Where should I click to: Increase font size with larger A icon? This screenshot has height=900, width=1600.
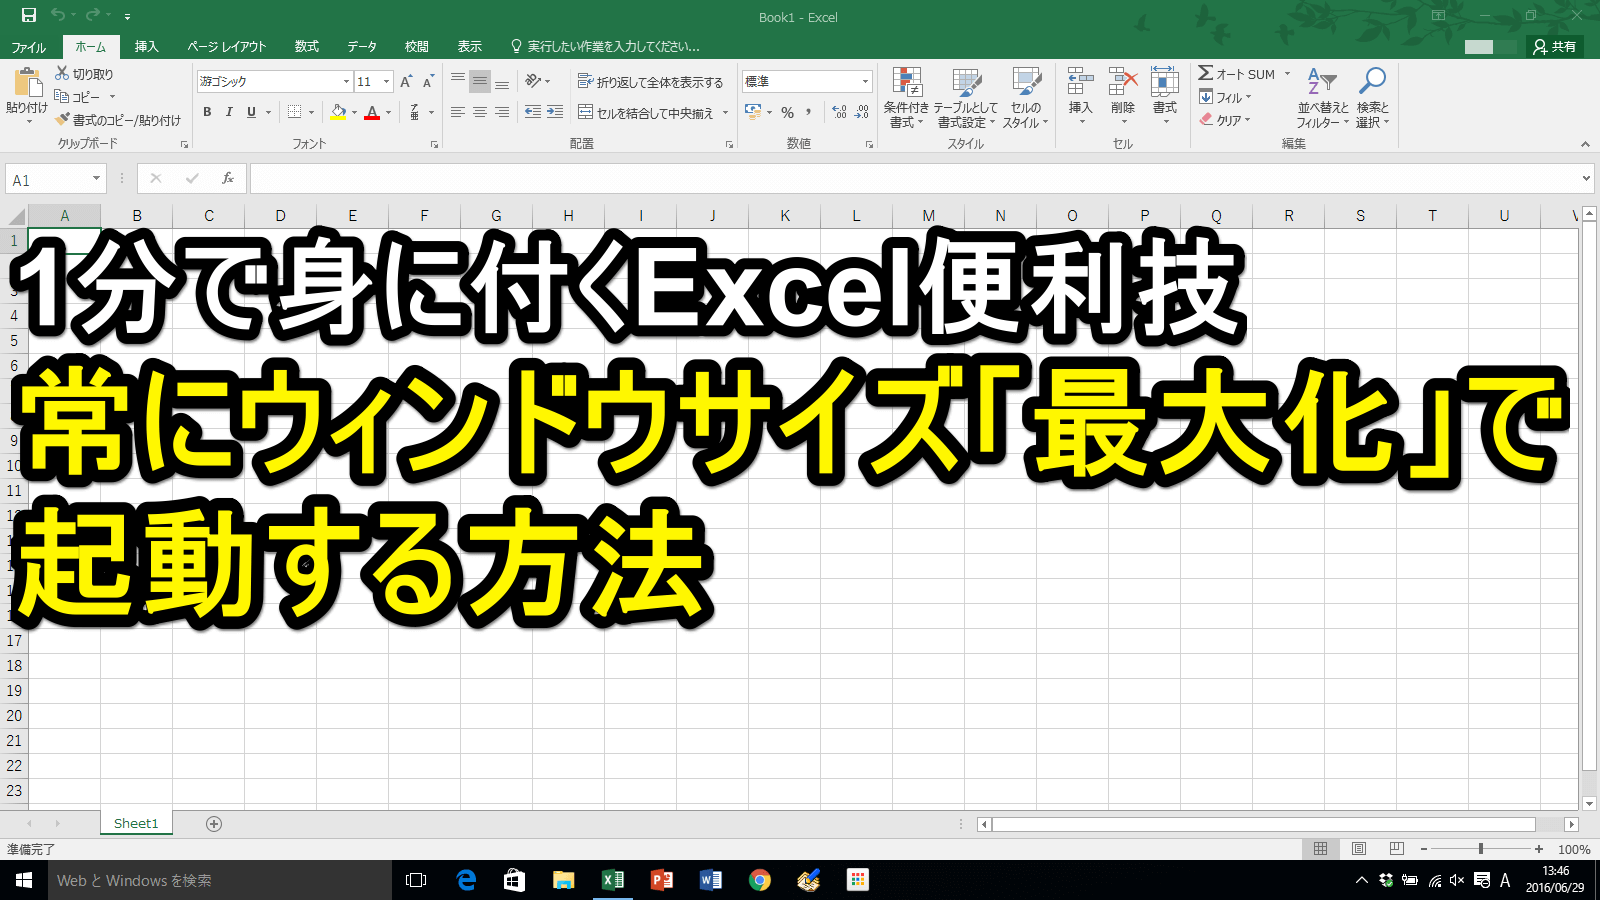coord(406,81)
